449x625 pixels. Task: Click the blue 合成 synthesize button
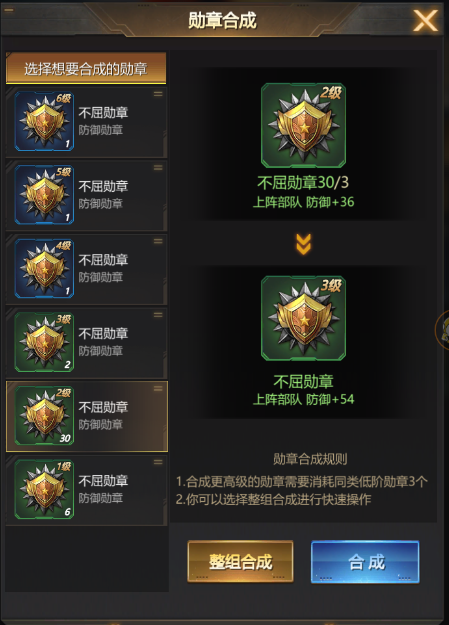pos(365,562)
